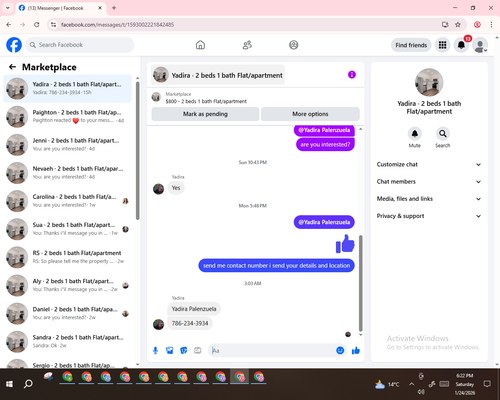500x400 pixels.
Task: Open the browser three-dot menu
Action: (491, 25)
